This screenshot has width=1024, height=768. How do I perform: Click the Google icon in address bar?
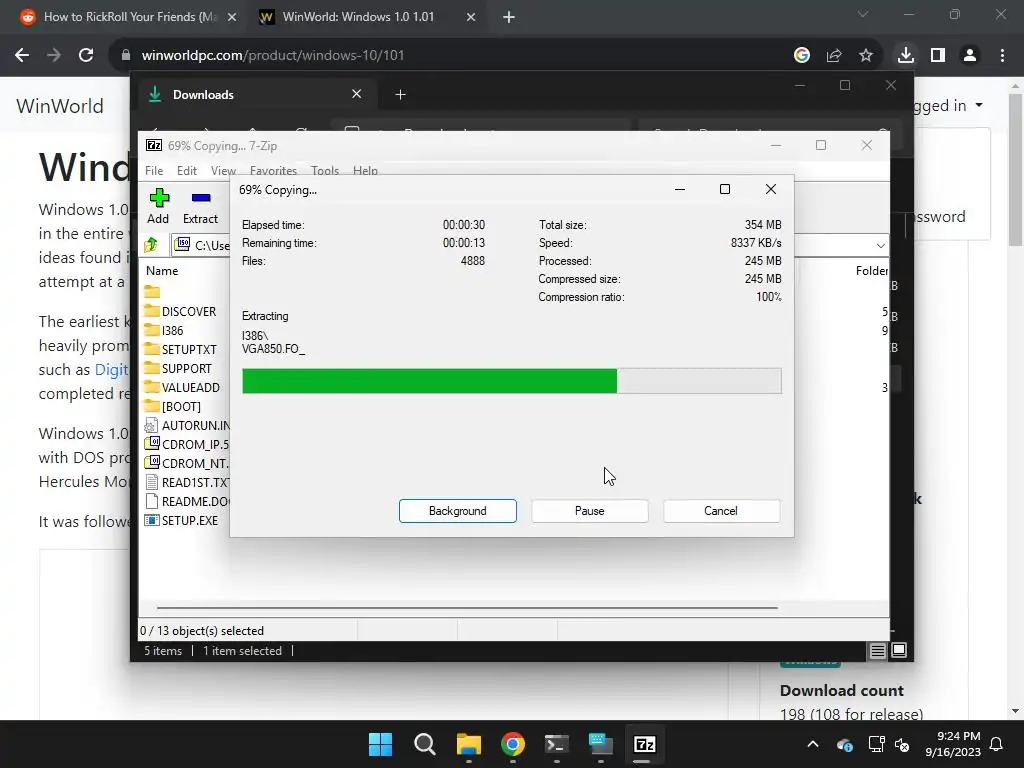click(802, 56)
